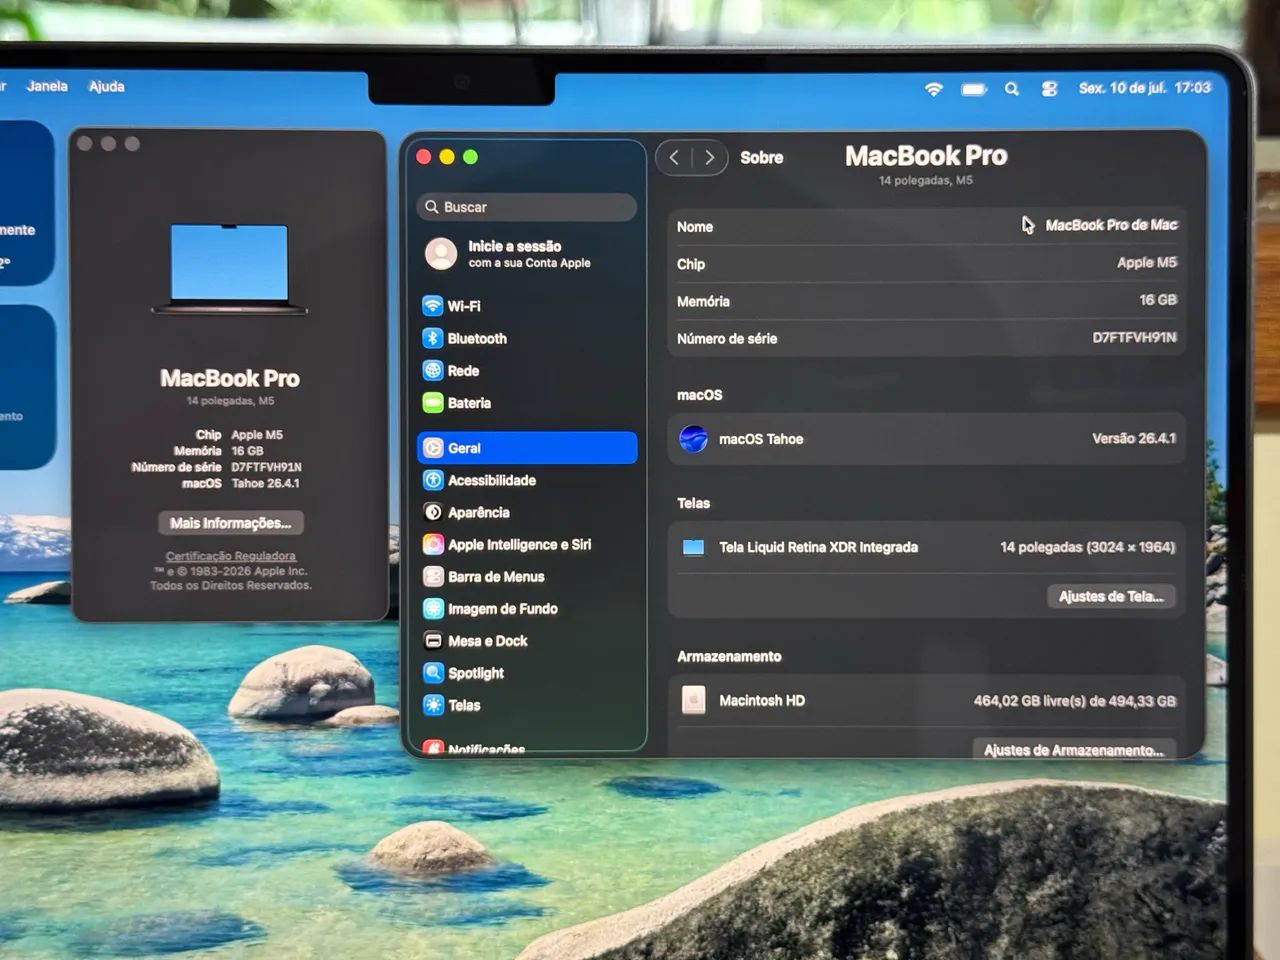1280x960 pixels.
Task: Click the name value MacBook Pro de Mac
Action: click(x=1111, y=225)
